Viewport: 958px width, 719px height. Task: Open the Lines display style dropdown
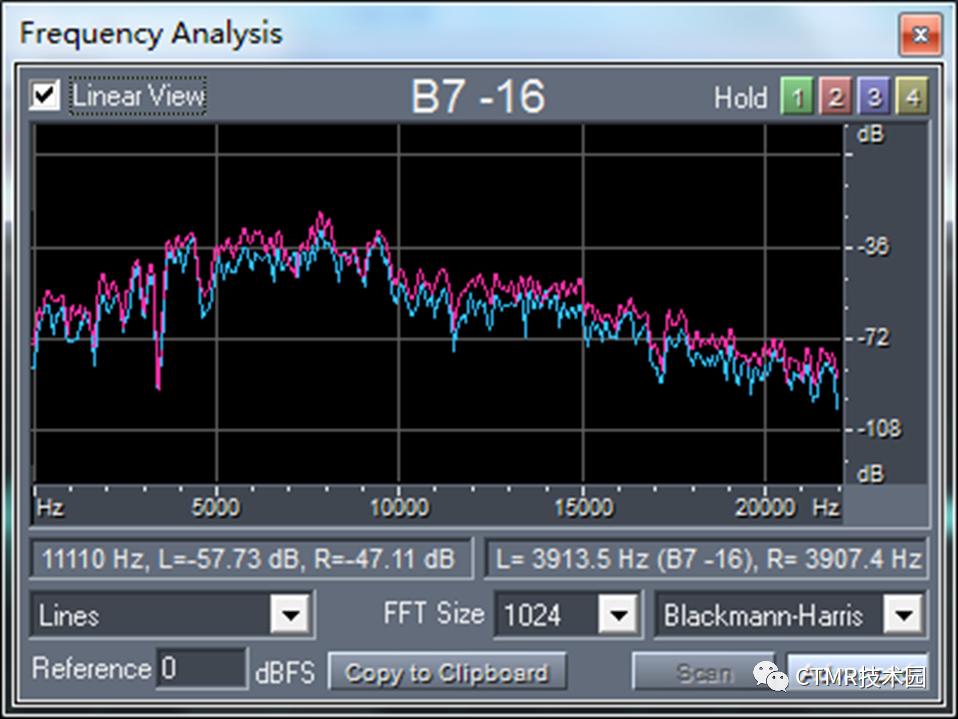[290, 614]
